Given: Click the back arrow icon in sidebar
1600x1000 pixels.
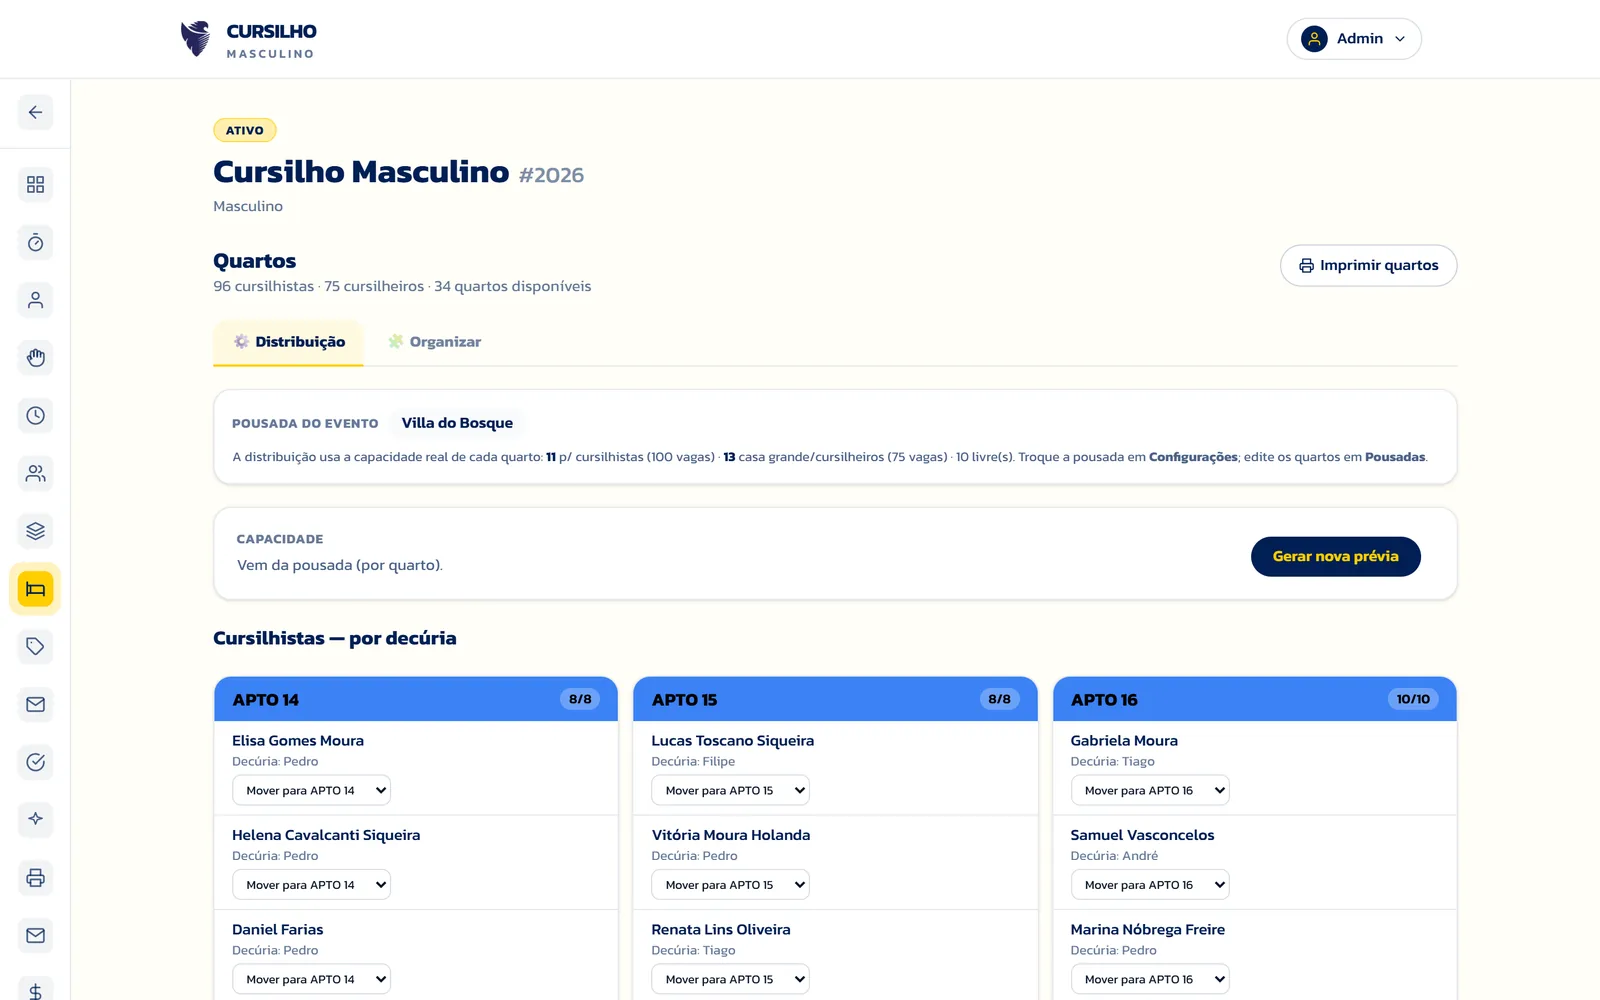Looking at the screenshot, I should tap(35, 112).
